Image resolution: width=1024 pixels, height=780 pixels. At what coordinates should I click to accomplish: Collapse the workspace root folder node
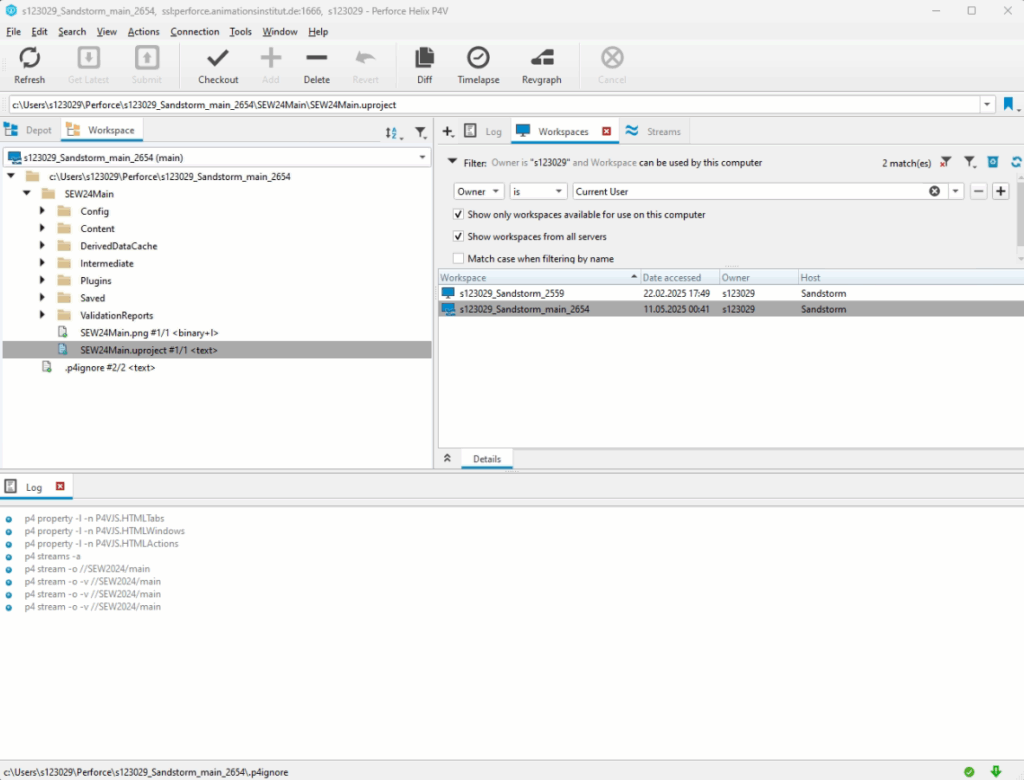pos(11,176)
